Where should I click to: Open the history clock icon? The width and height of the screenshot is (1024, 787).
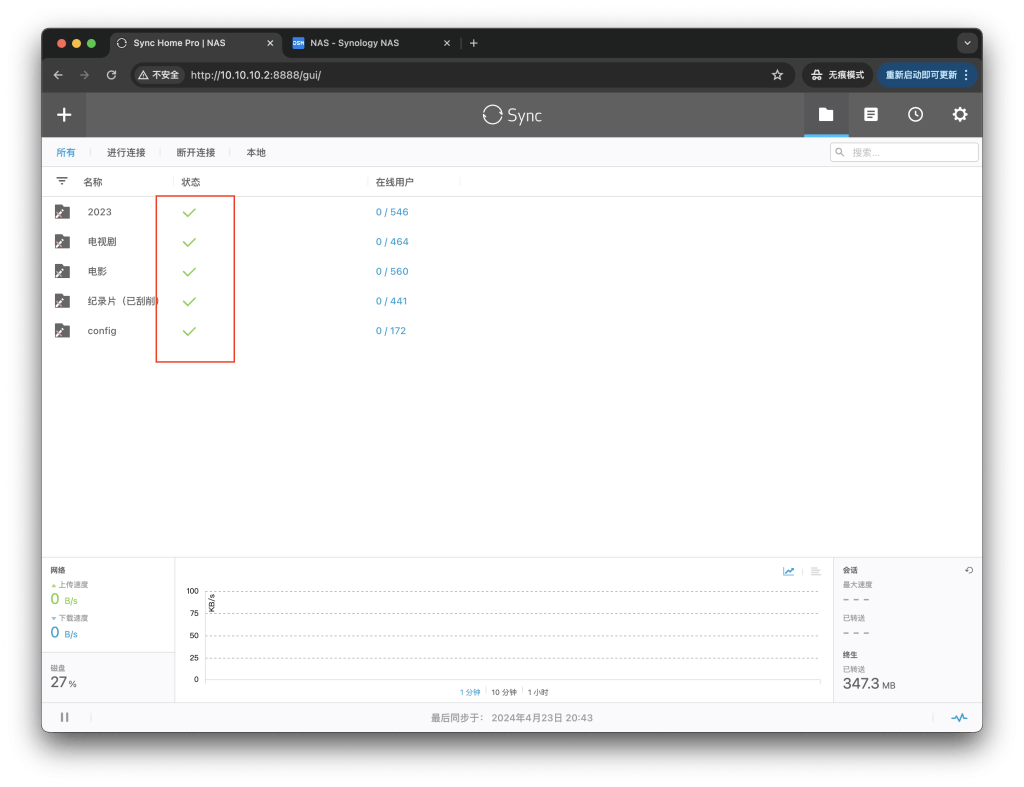915,114
